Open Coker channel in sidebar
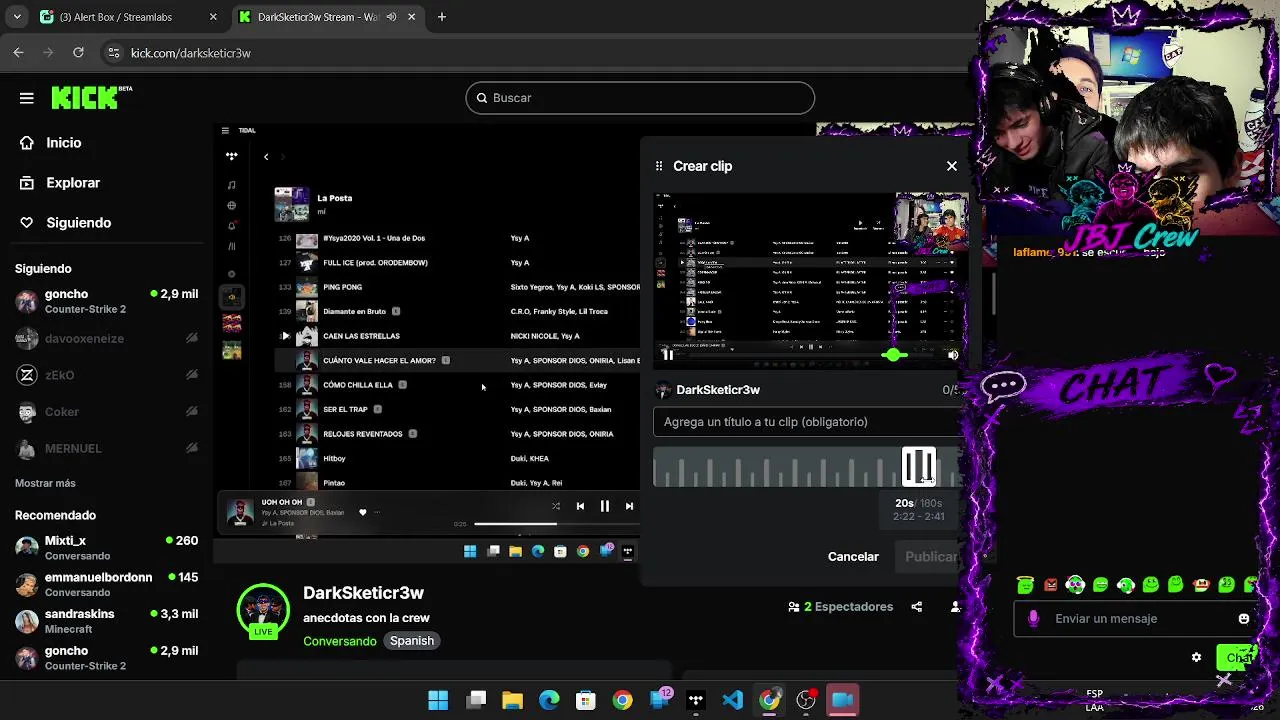This screenshot has height=720, width=1280. click(106, 412)
